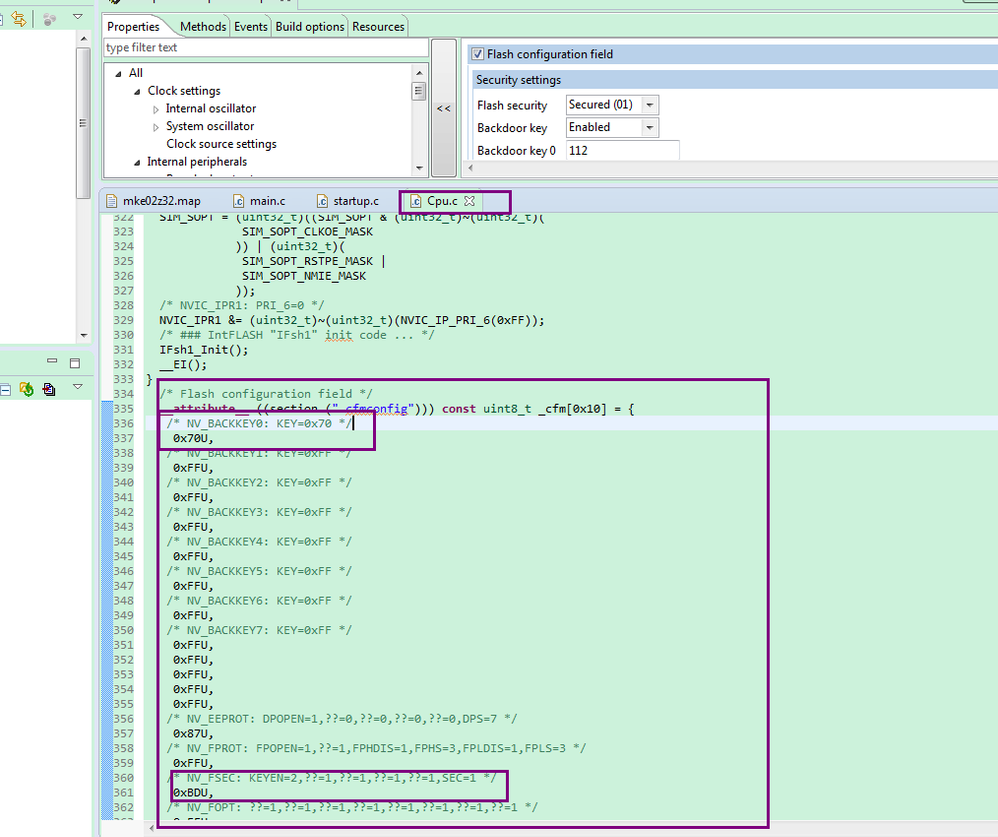Minimize the lower-left panel
The width and height of the screenshot is (998, 837).
point(52,361)
